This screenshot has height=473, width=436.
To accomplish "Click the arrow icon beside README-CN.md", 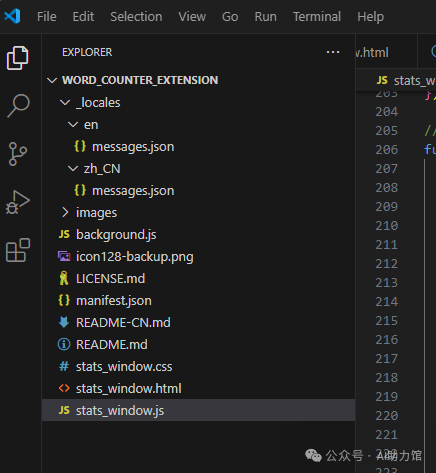I will [64, 322].
